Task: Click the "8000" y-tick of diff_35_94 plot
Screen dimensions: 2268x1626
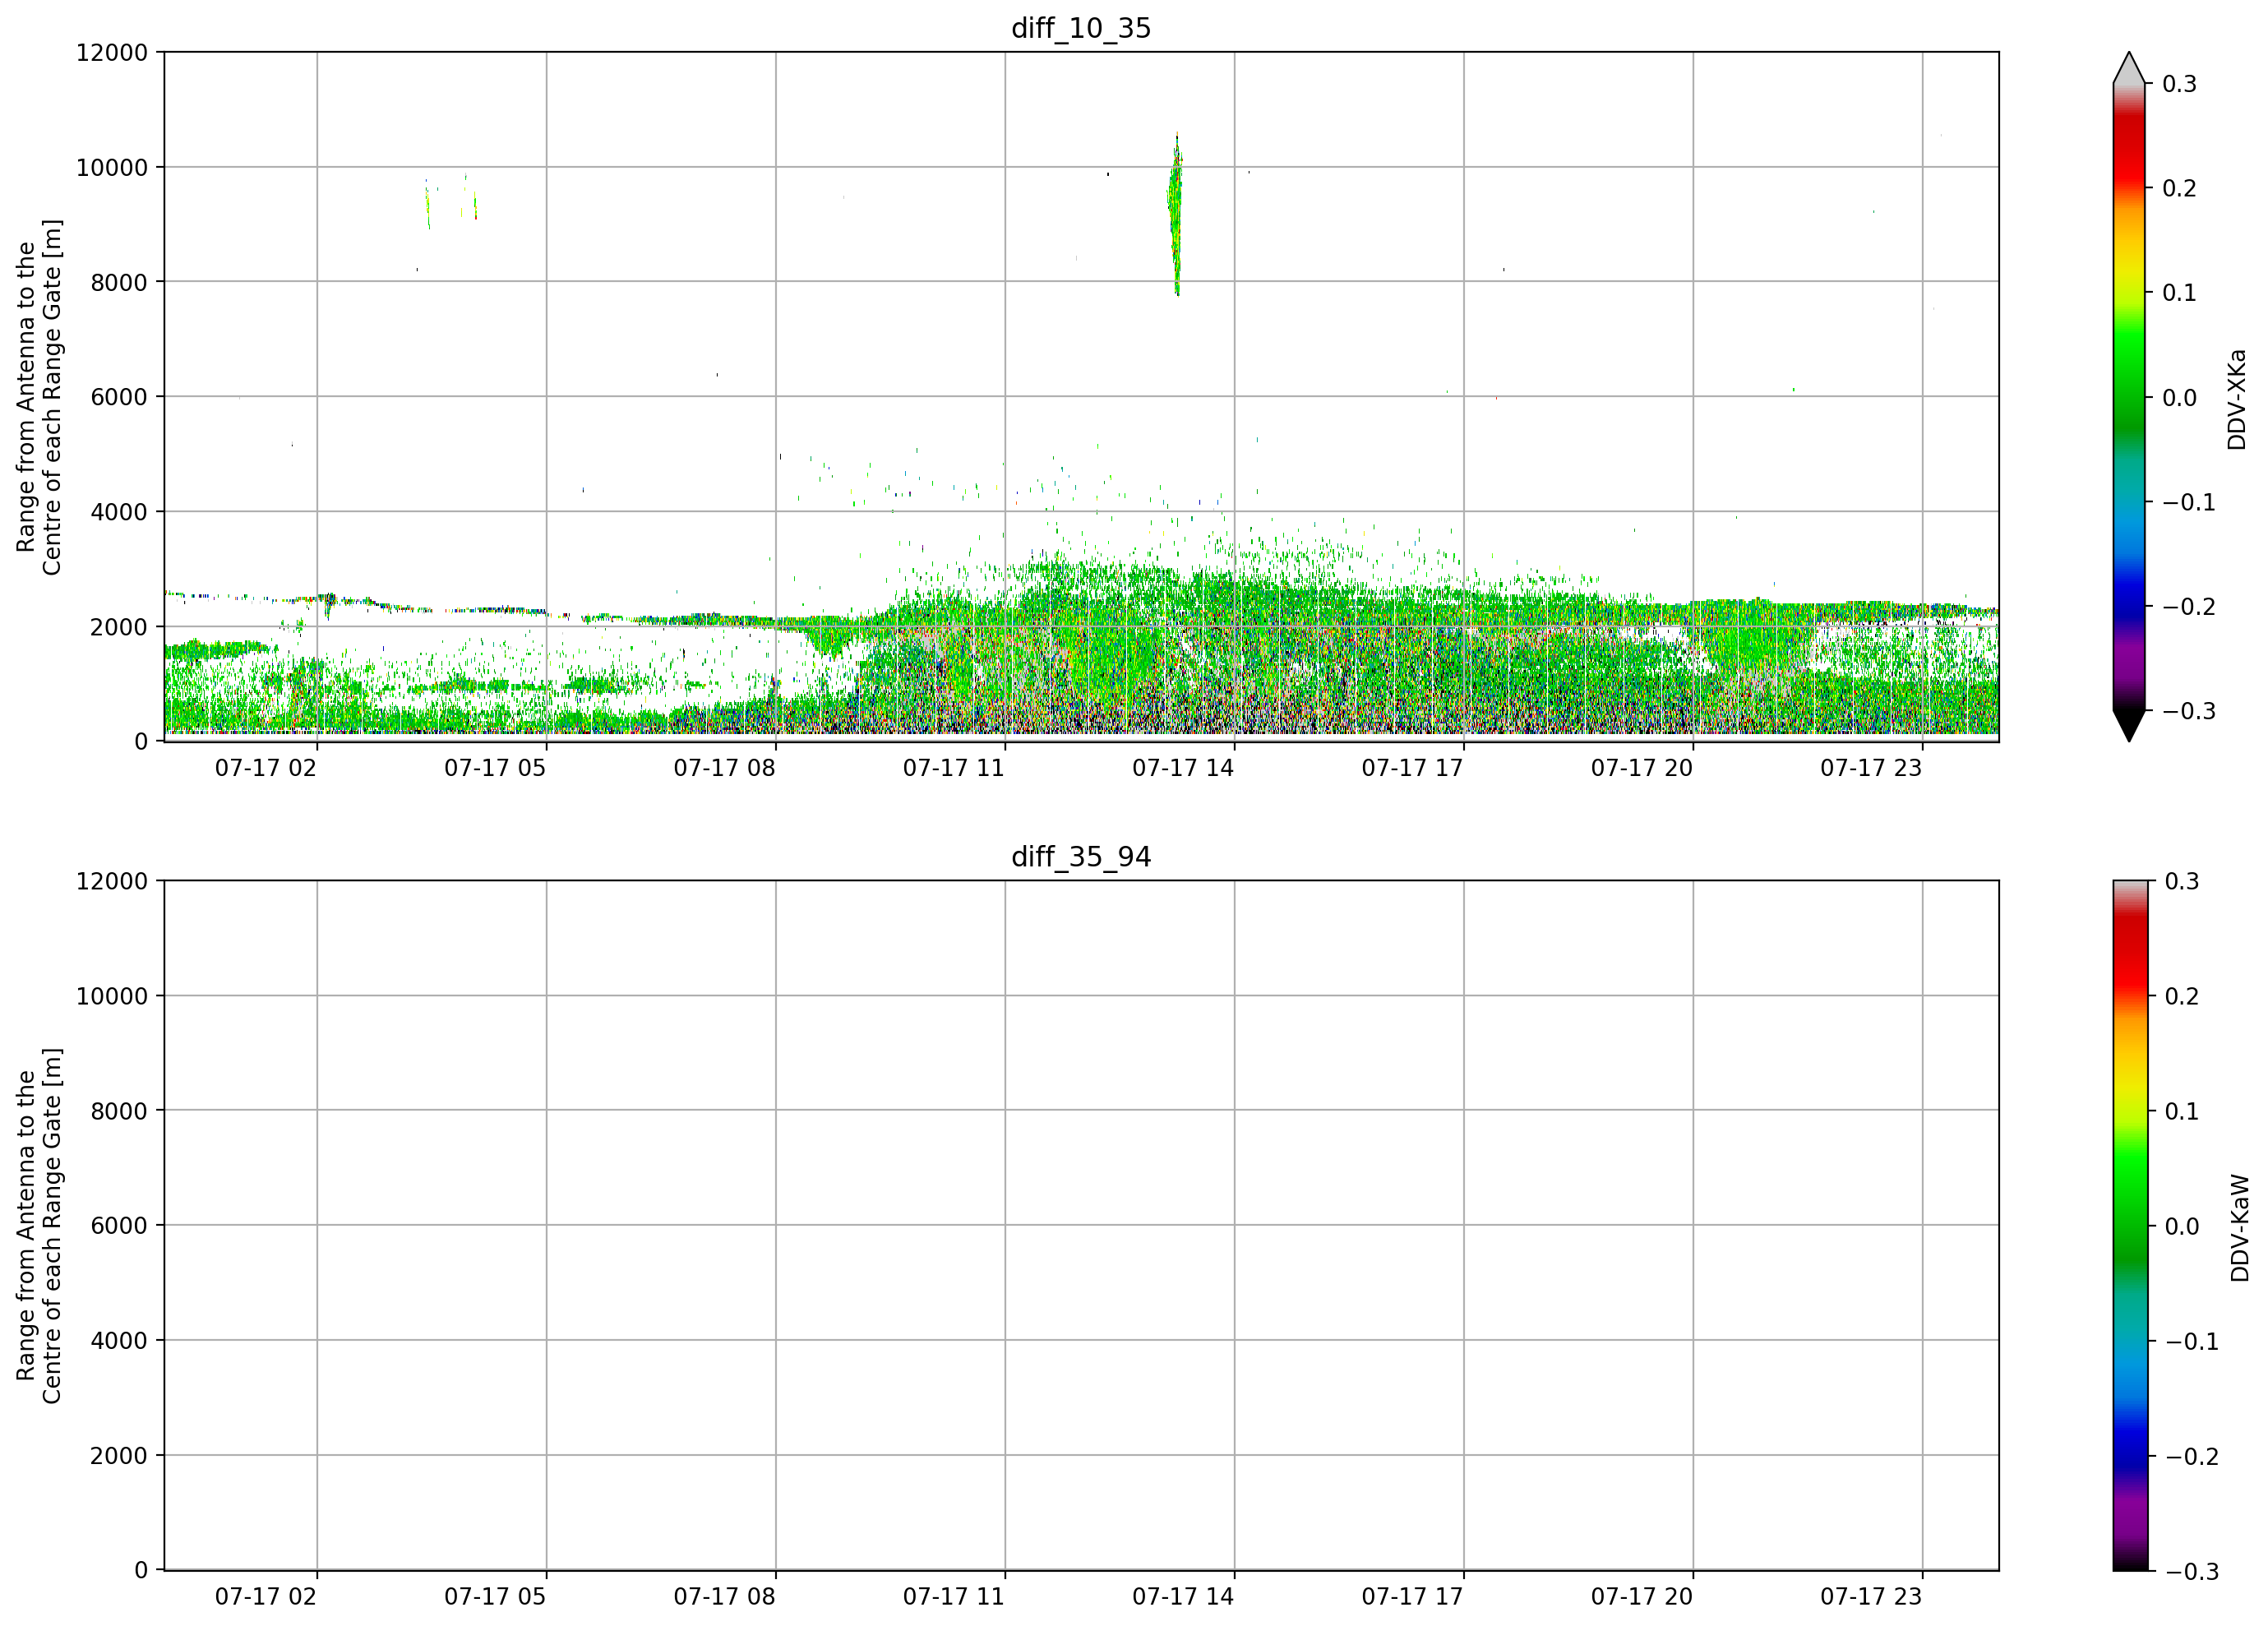Action: pos(119,1111)
